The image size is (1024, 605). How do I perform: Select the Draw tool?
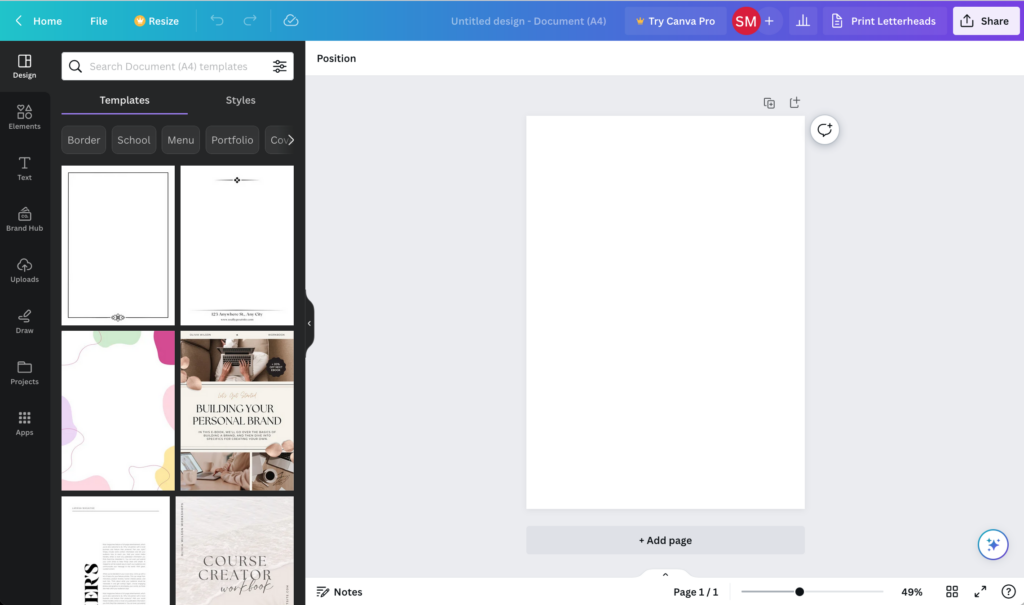(24, 321)
